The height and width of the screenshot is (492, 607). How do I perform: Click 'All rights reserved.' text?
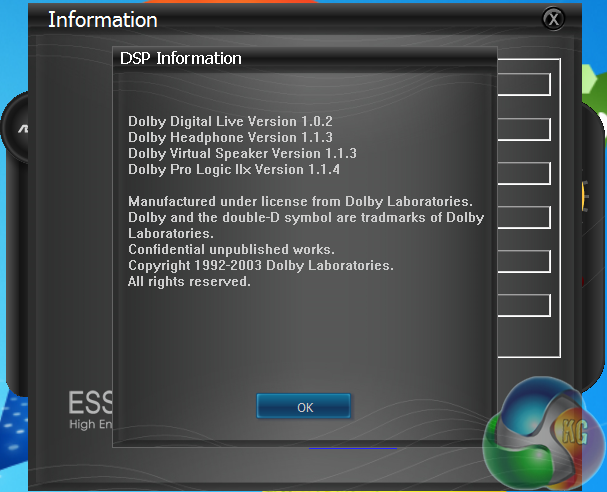click(x=189, y=281)
